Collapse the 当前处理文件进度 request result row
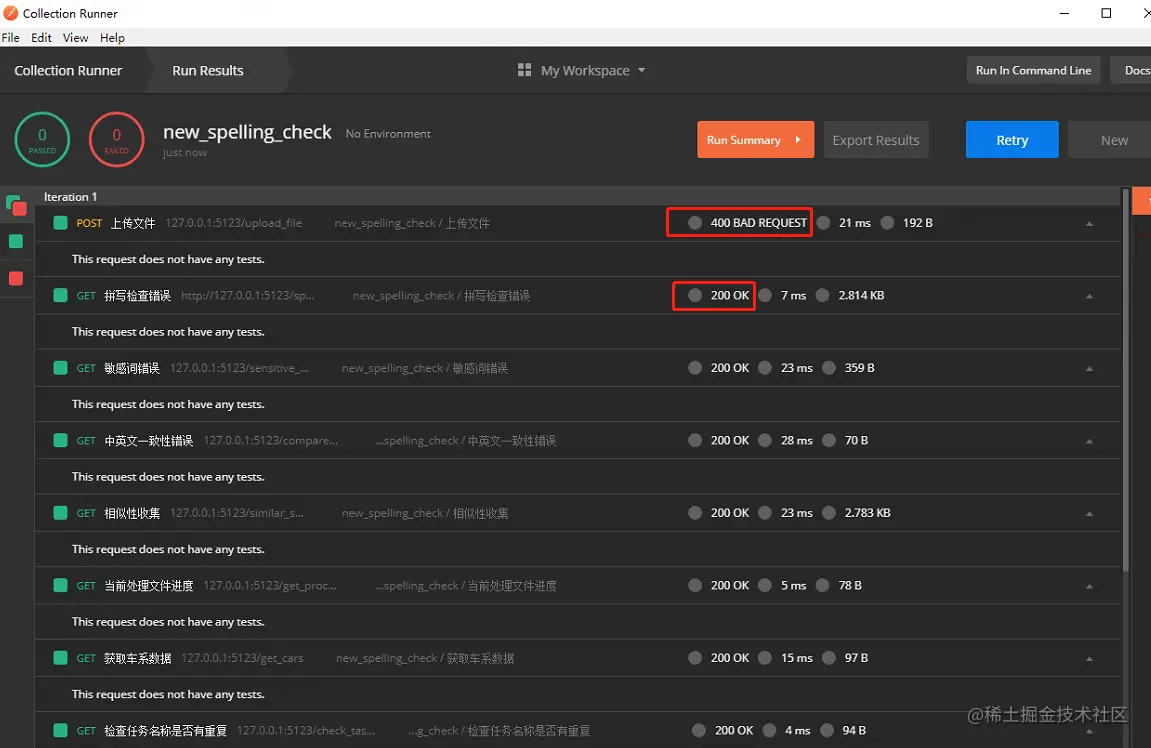Image resolution: width=1151 pixels, height=748 pixels. tap(1089, 586)
